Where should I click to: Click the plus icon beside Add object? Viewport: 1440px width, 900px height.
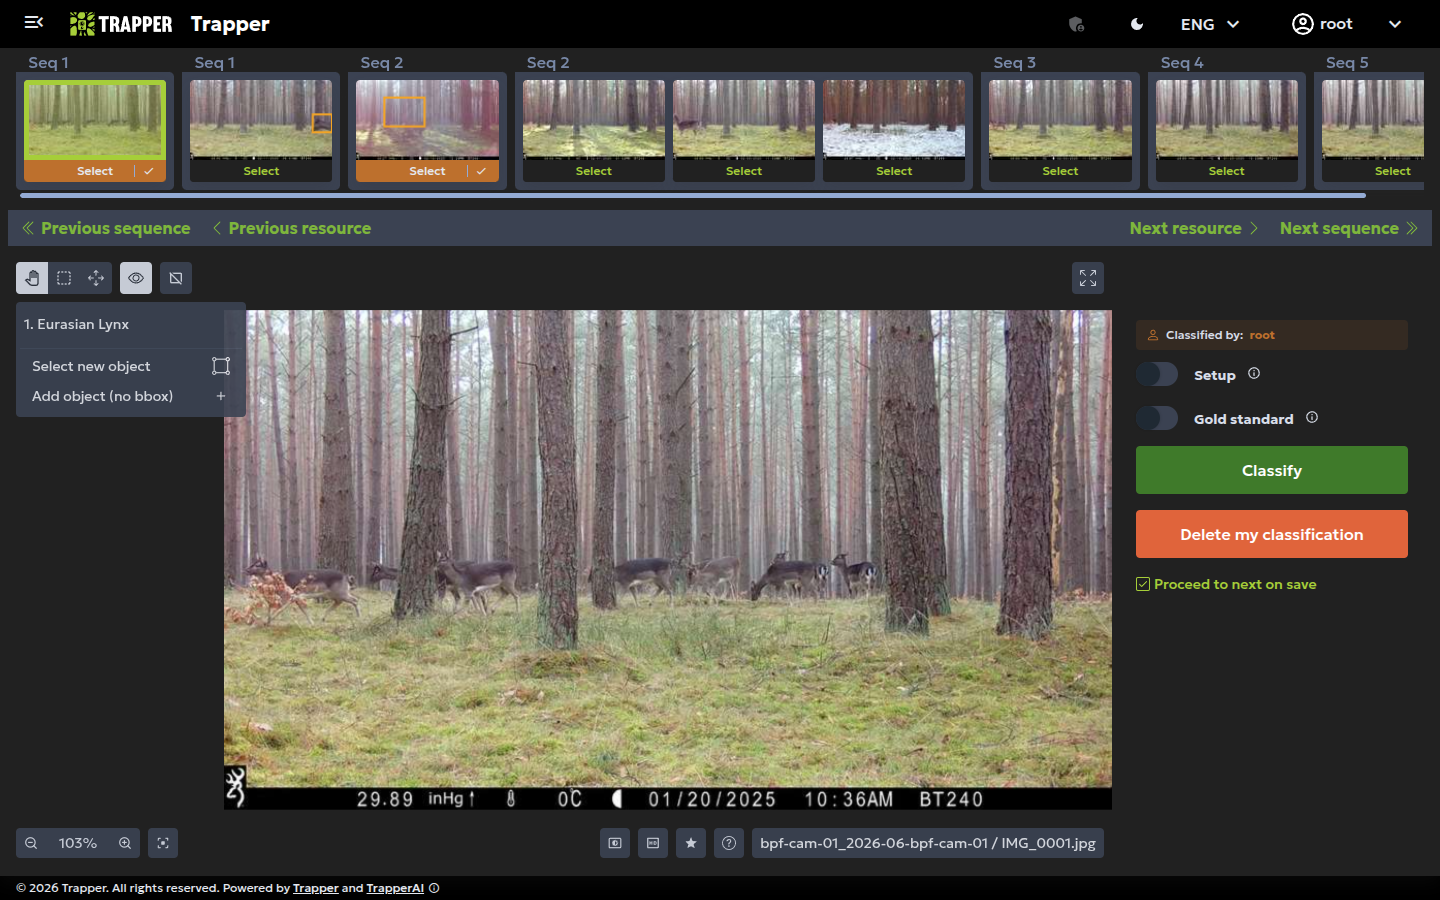pos(221,396)
